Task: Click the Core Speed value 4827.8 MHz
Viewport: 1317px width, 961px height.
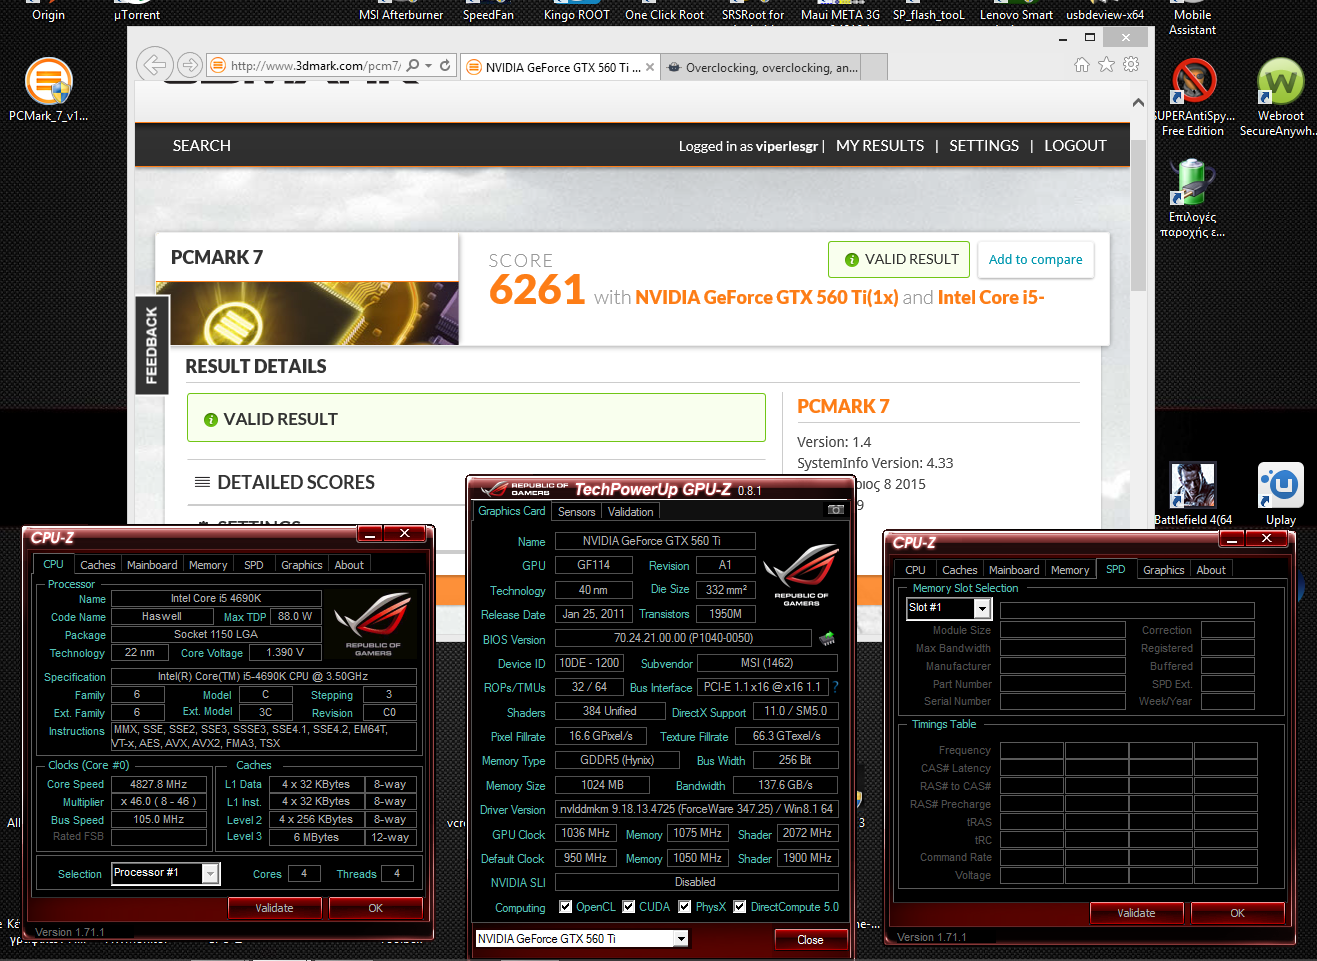Action: click(159, 784)
